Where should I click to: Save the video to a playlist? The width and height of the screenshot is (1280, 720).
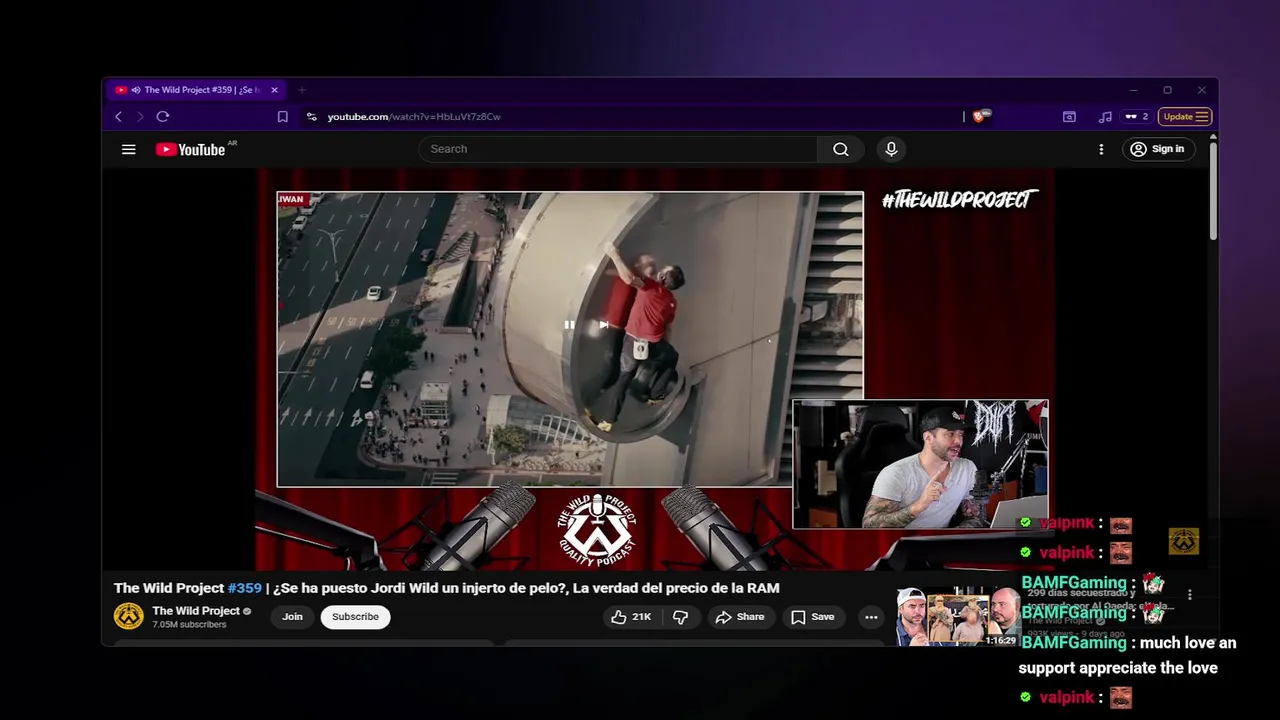(813, 617)
